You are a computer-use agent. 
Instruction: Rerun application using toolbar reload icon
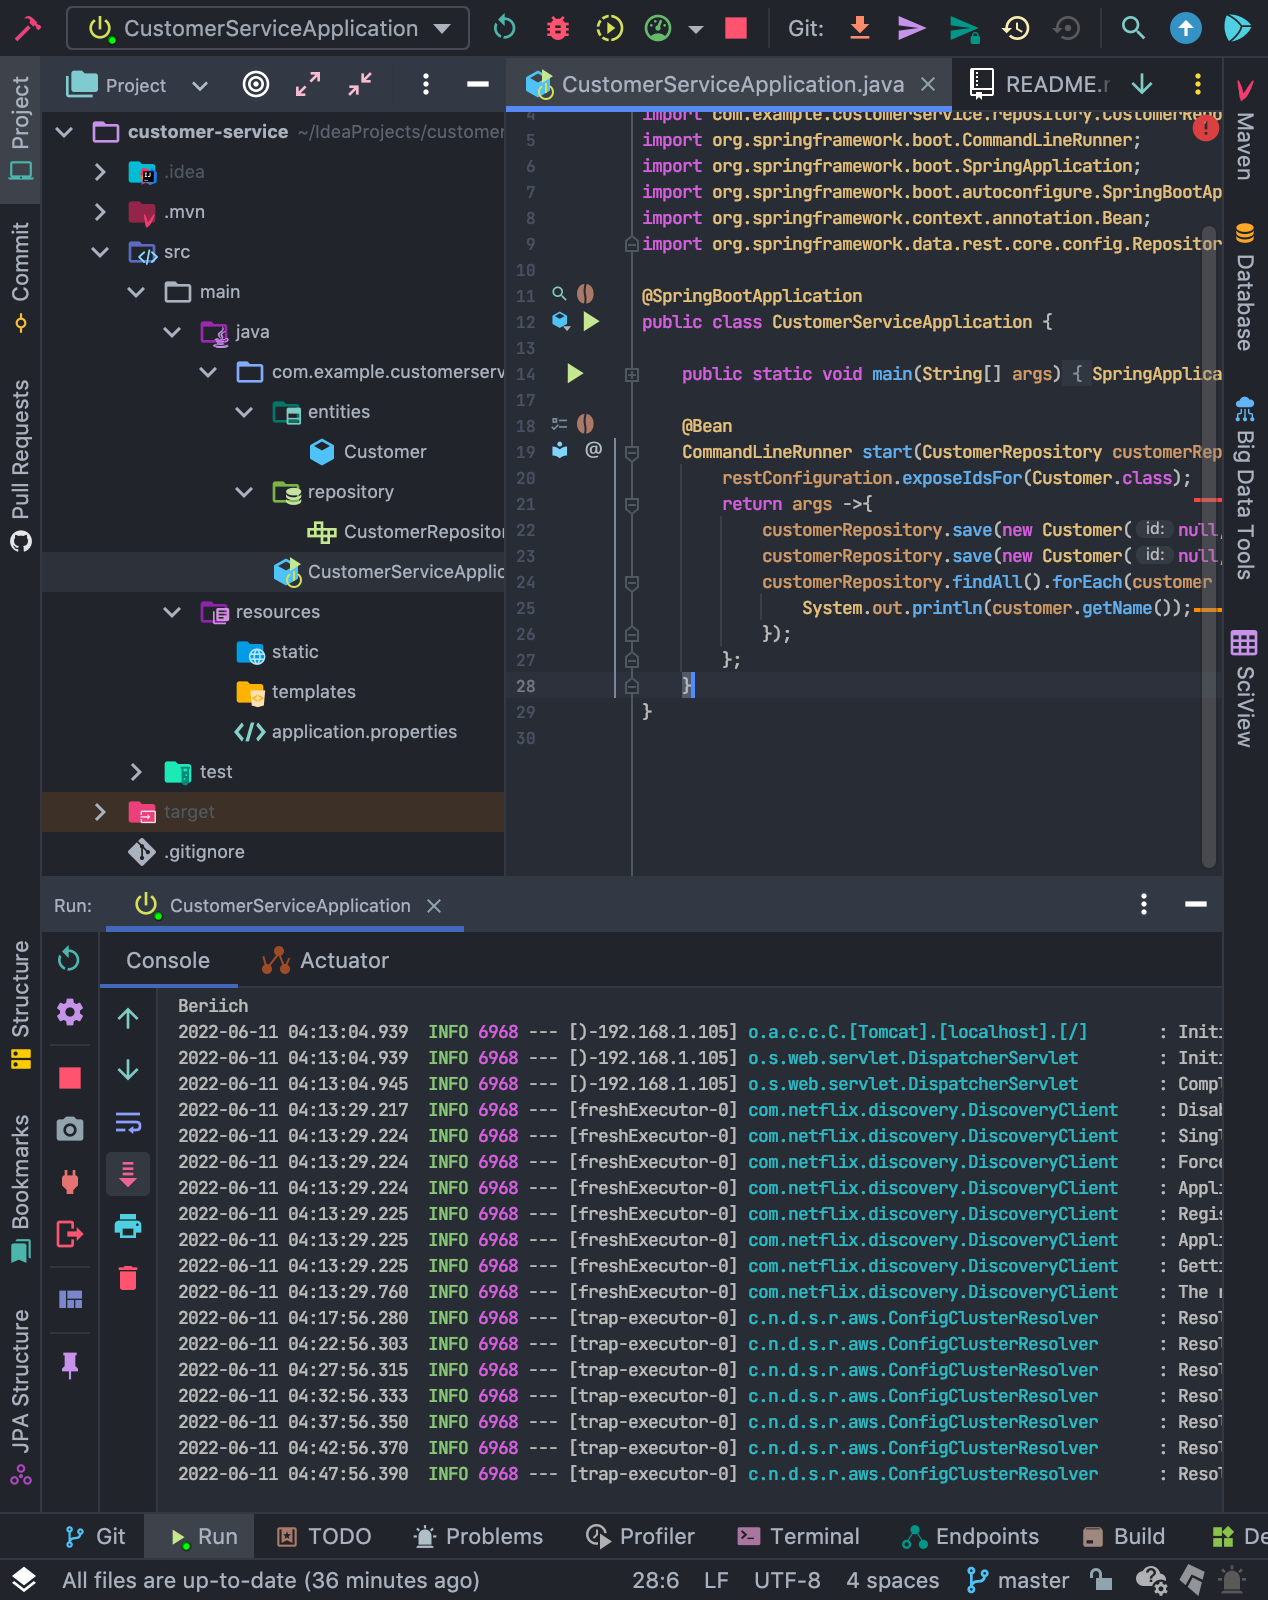click(505, 28)
